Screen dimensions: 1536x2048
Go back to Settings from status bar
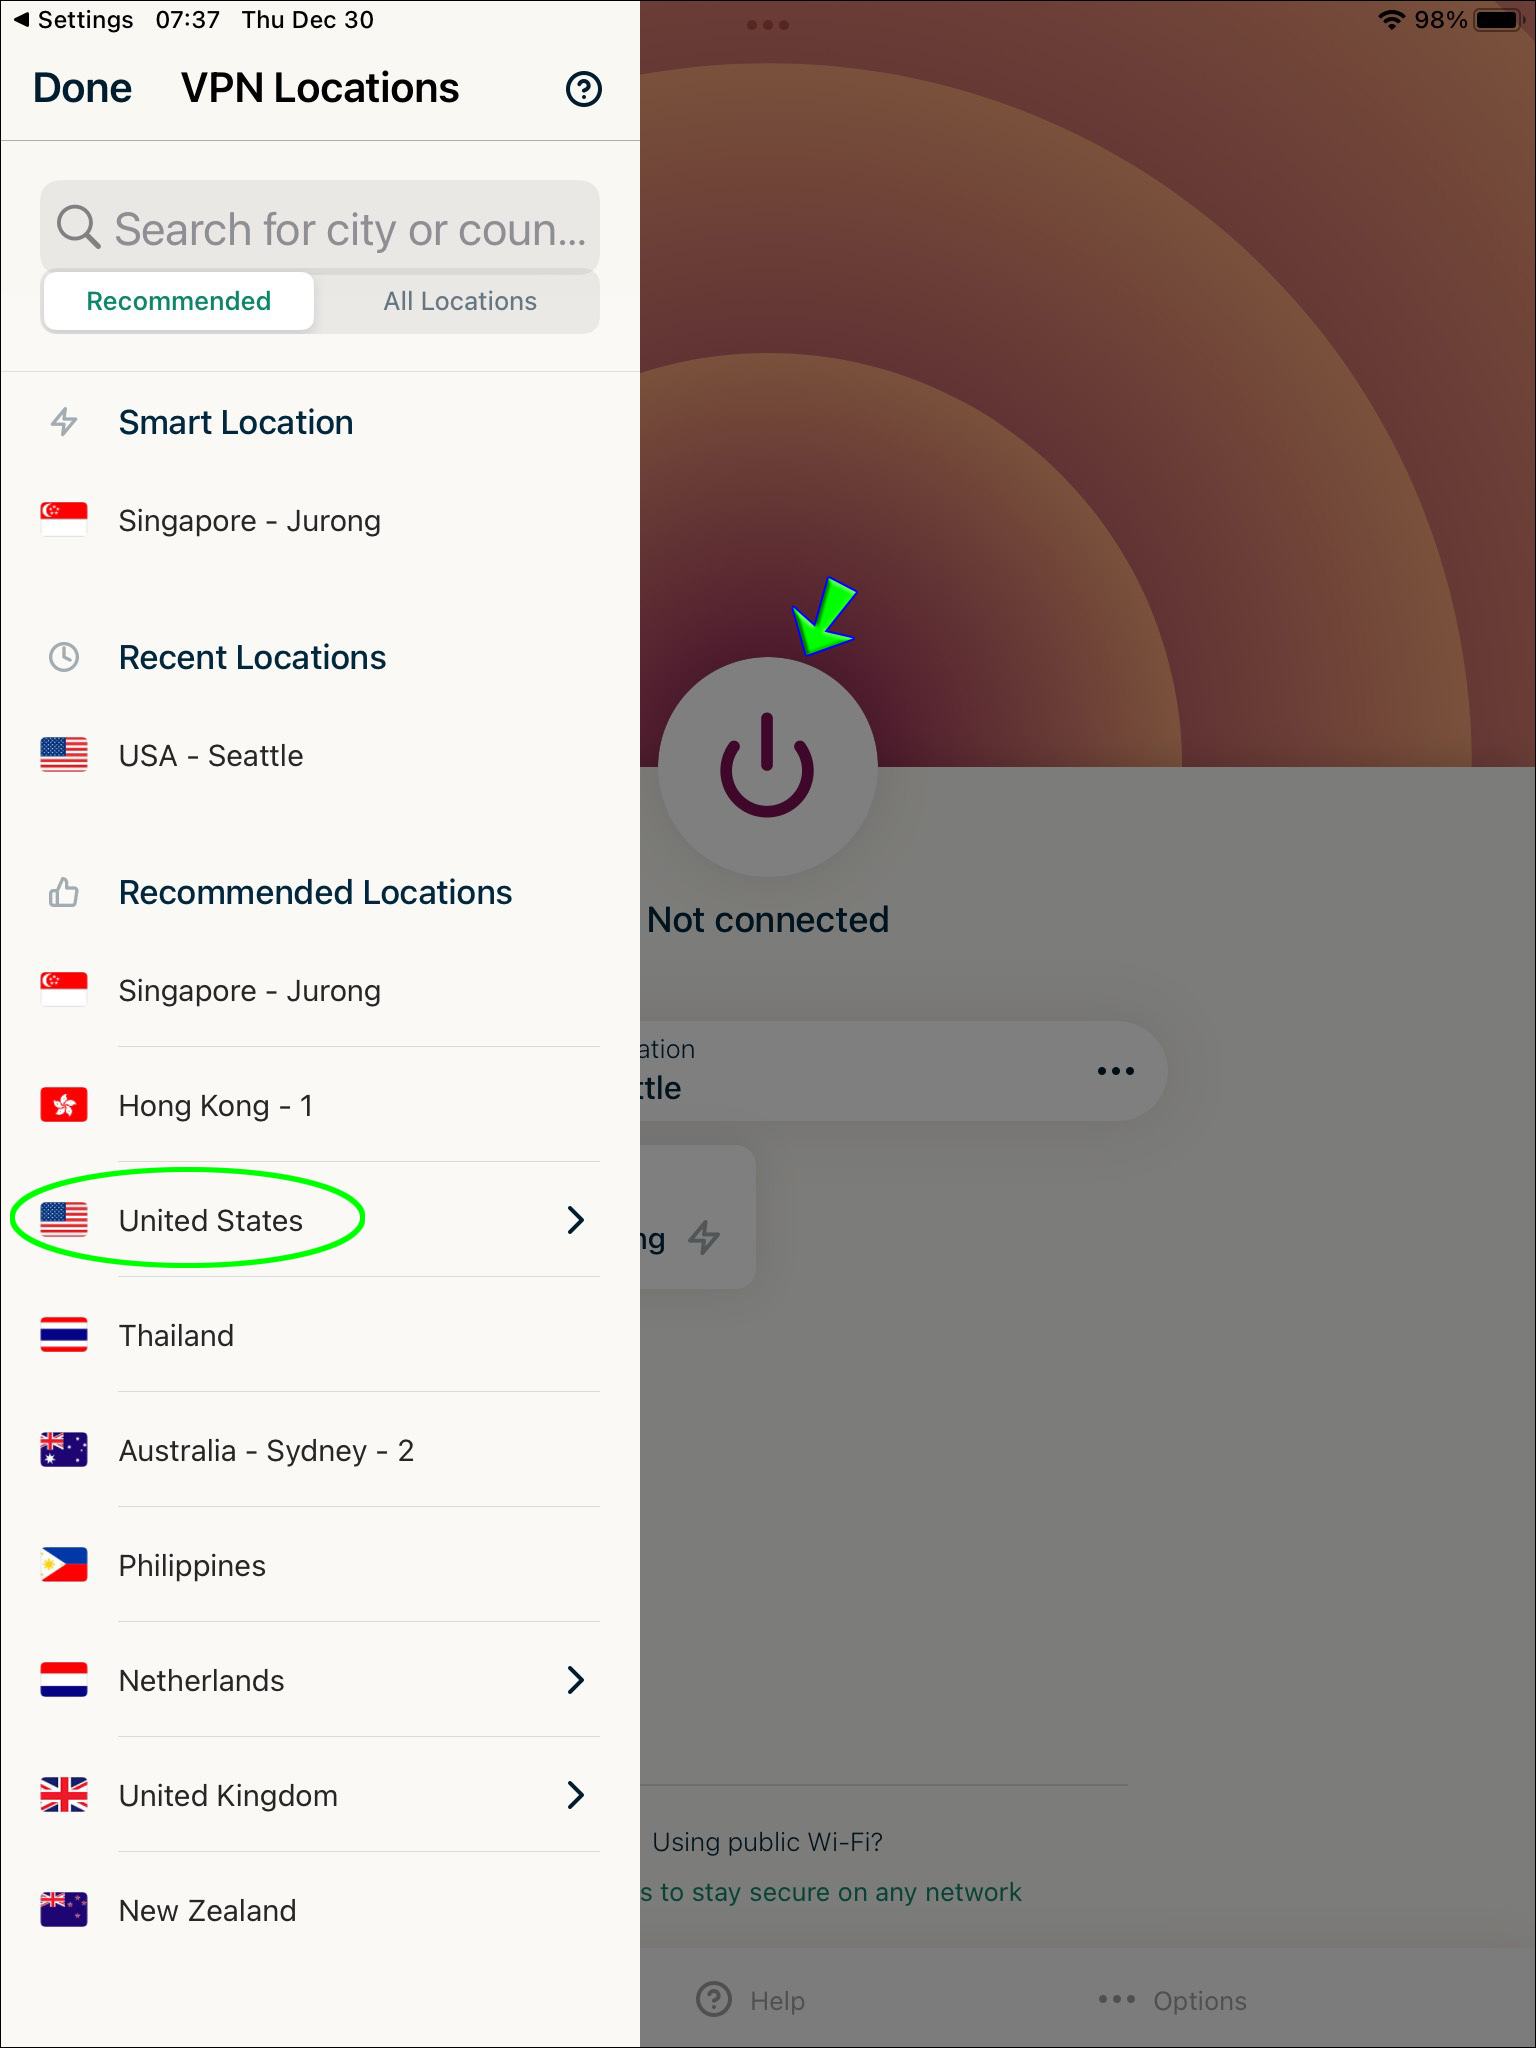pos(73,20)
